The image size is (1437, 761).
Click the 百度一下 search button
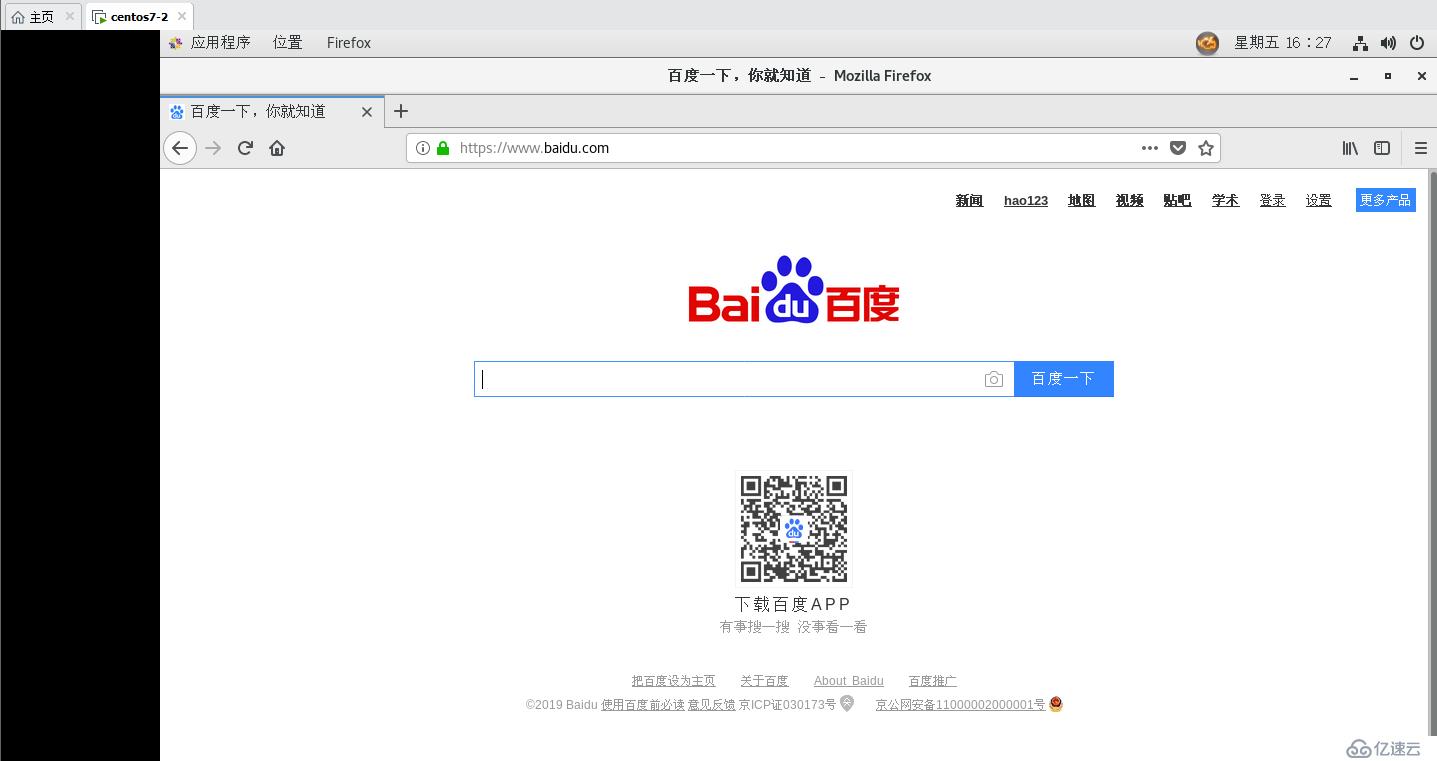pyautogui.click(x=1064, y=379)
